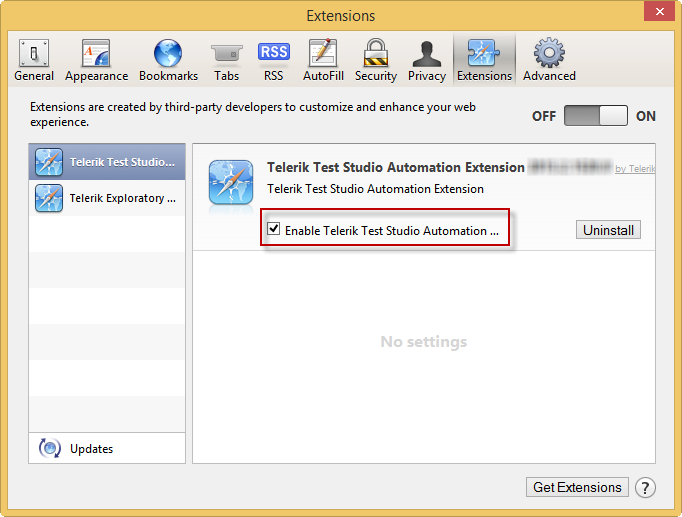Uncheck Enable Telerik Test Studio Automation checkbox
The height and width of the screenshot is (517, 682).
click(x=274, y=230)
